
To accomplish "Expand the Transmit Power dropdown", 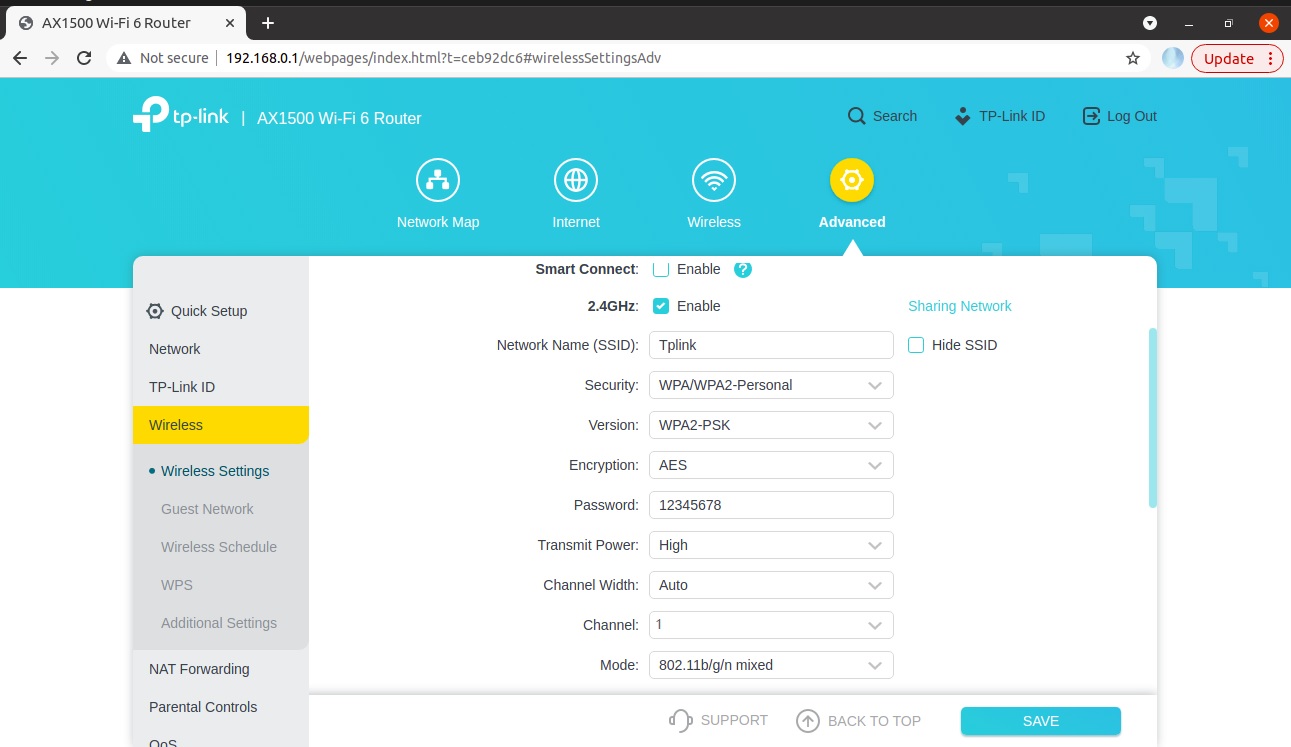I will coord(771,545).
